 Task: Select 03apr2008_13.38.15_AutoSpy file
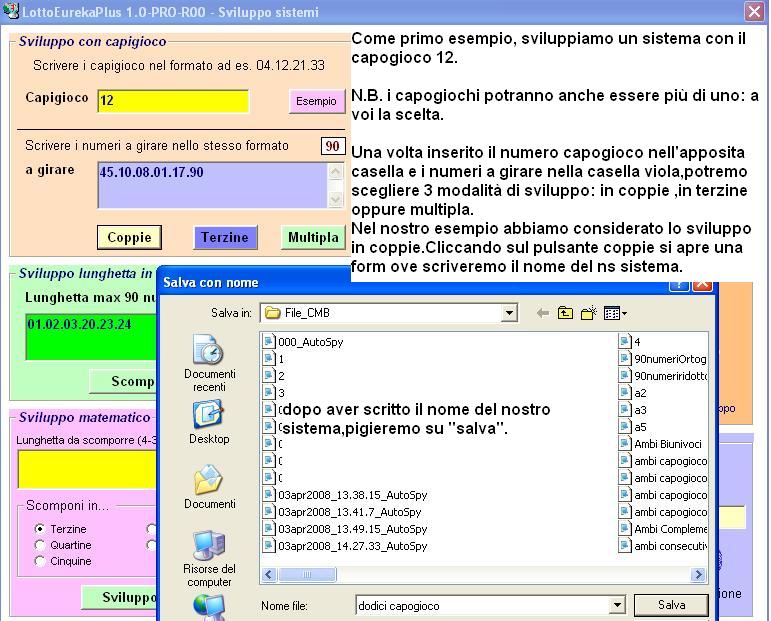pyautogui.click(x=345, y=495)
